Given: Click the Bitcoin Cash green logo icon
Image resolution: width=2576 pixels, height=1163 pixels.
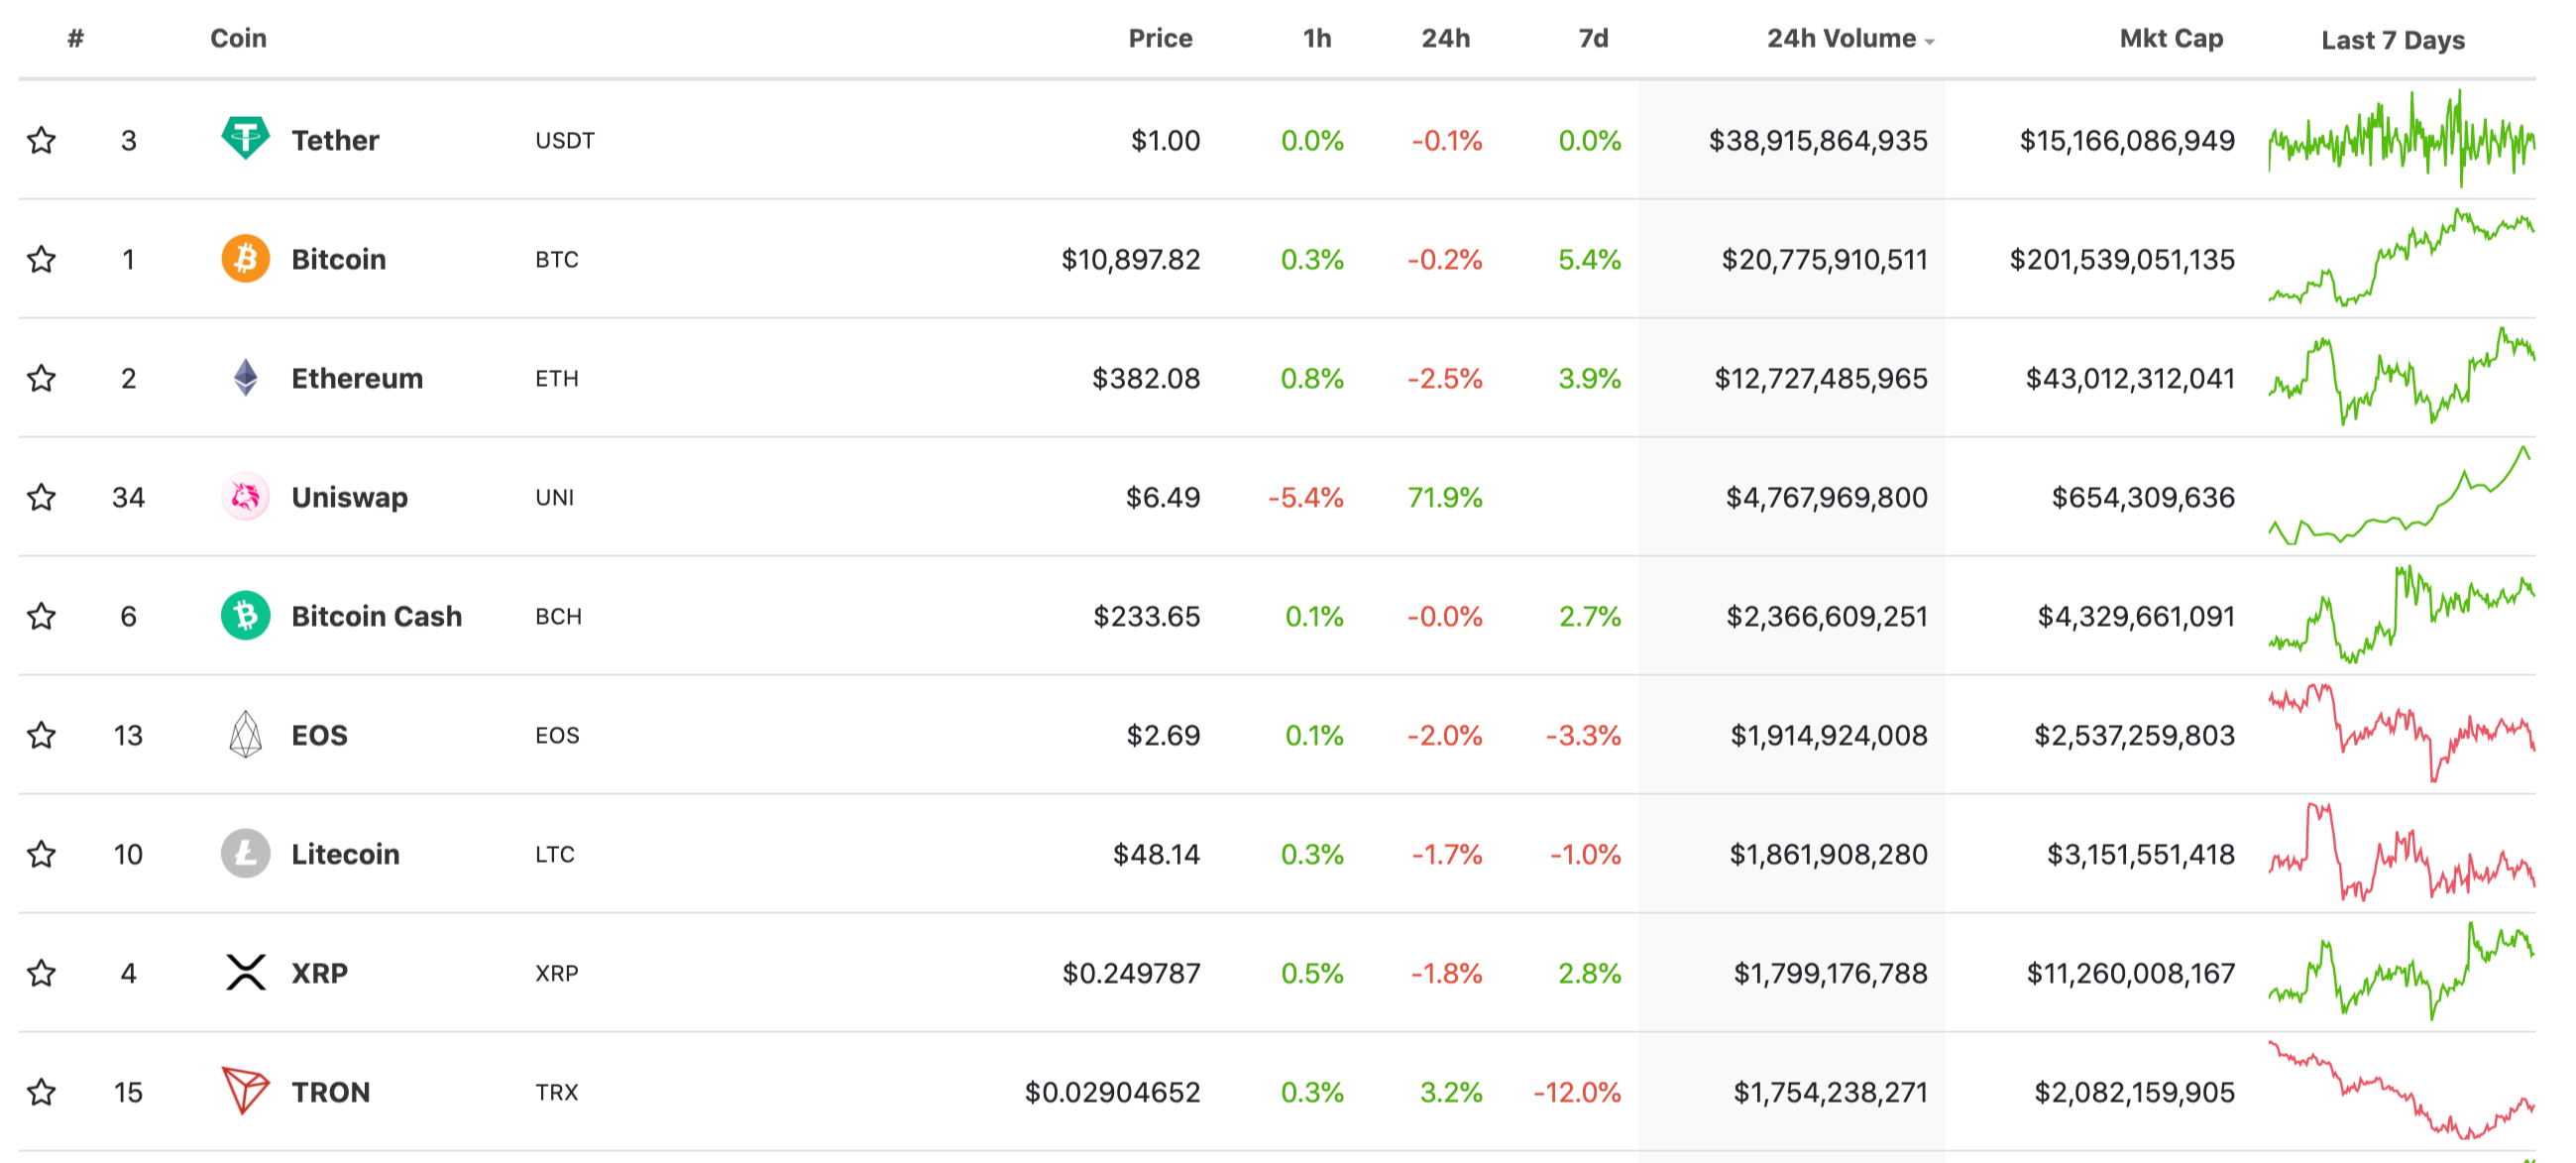Looking at the screenshot, I should tap(245, 616).
